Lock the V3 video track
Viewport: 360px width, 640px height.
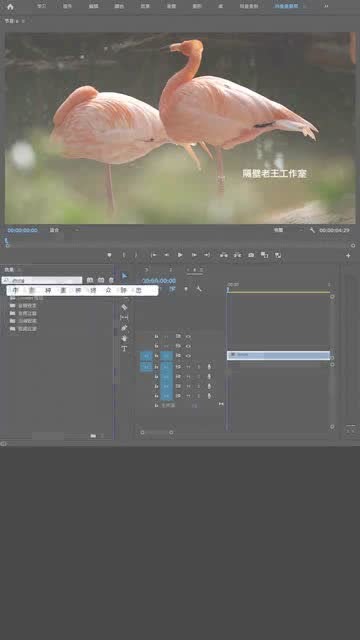pyautogui.click(x=156, y=336)
